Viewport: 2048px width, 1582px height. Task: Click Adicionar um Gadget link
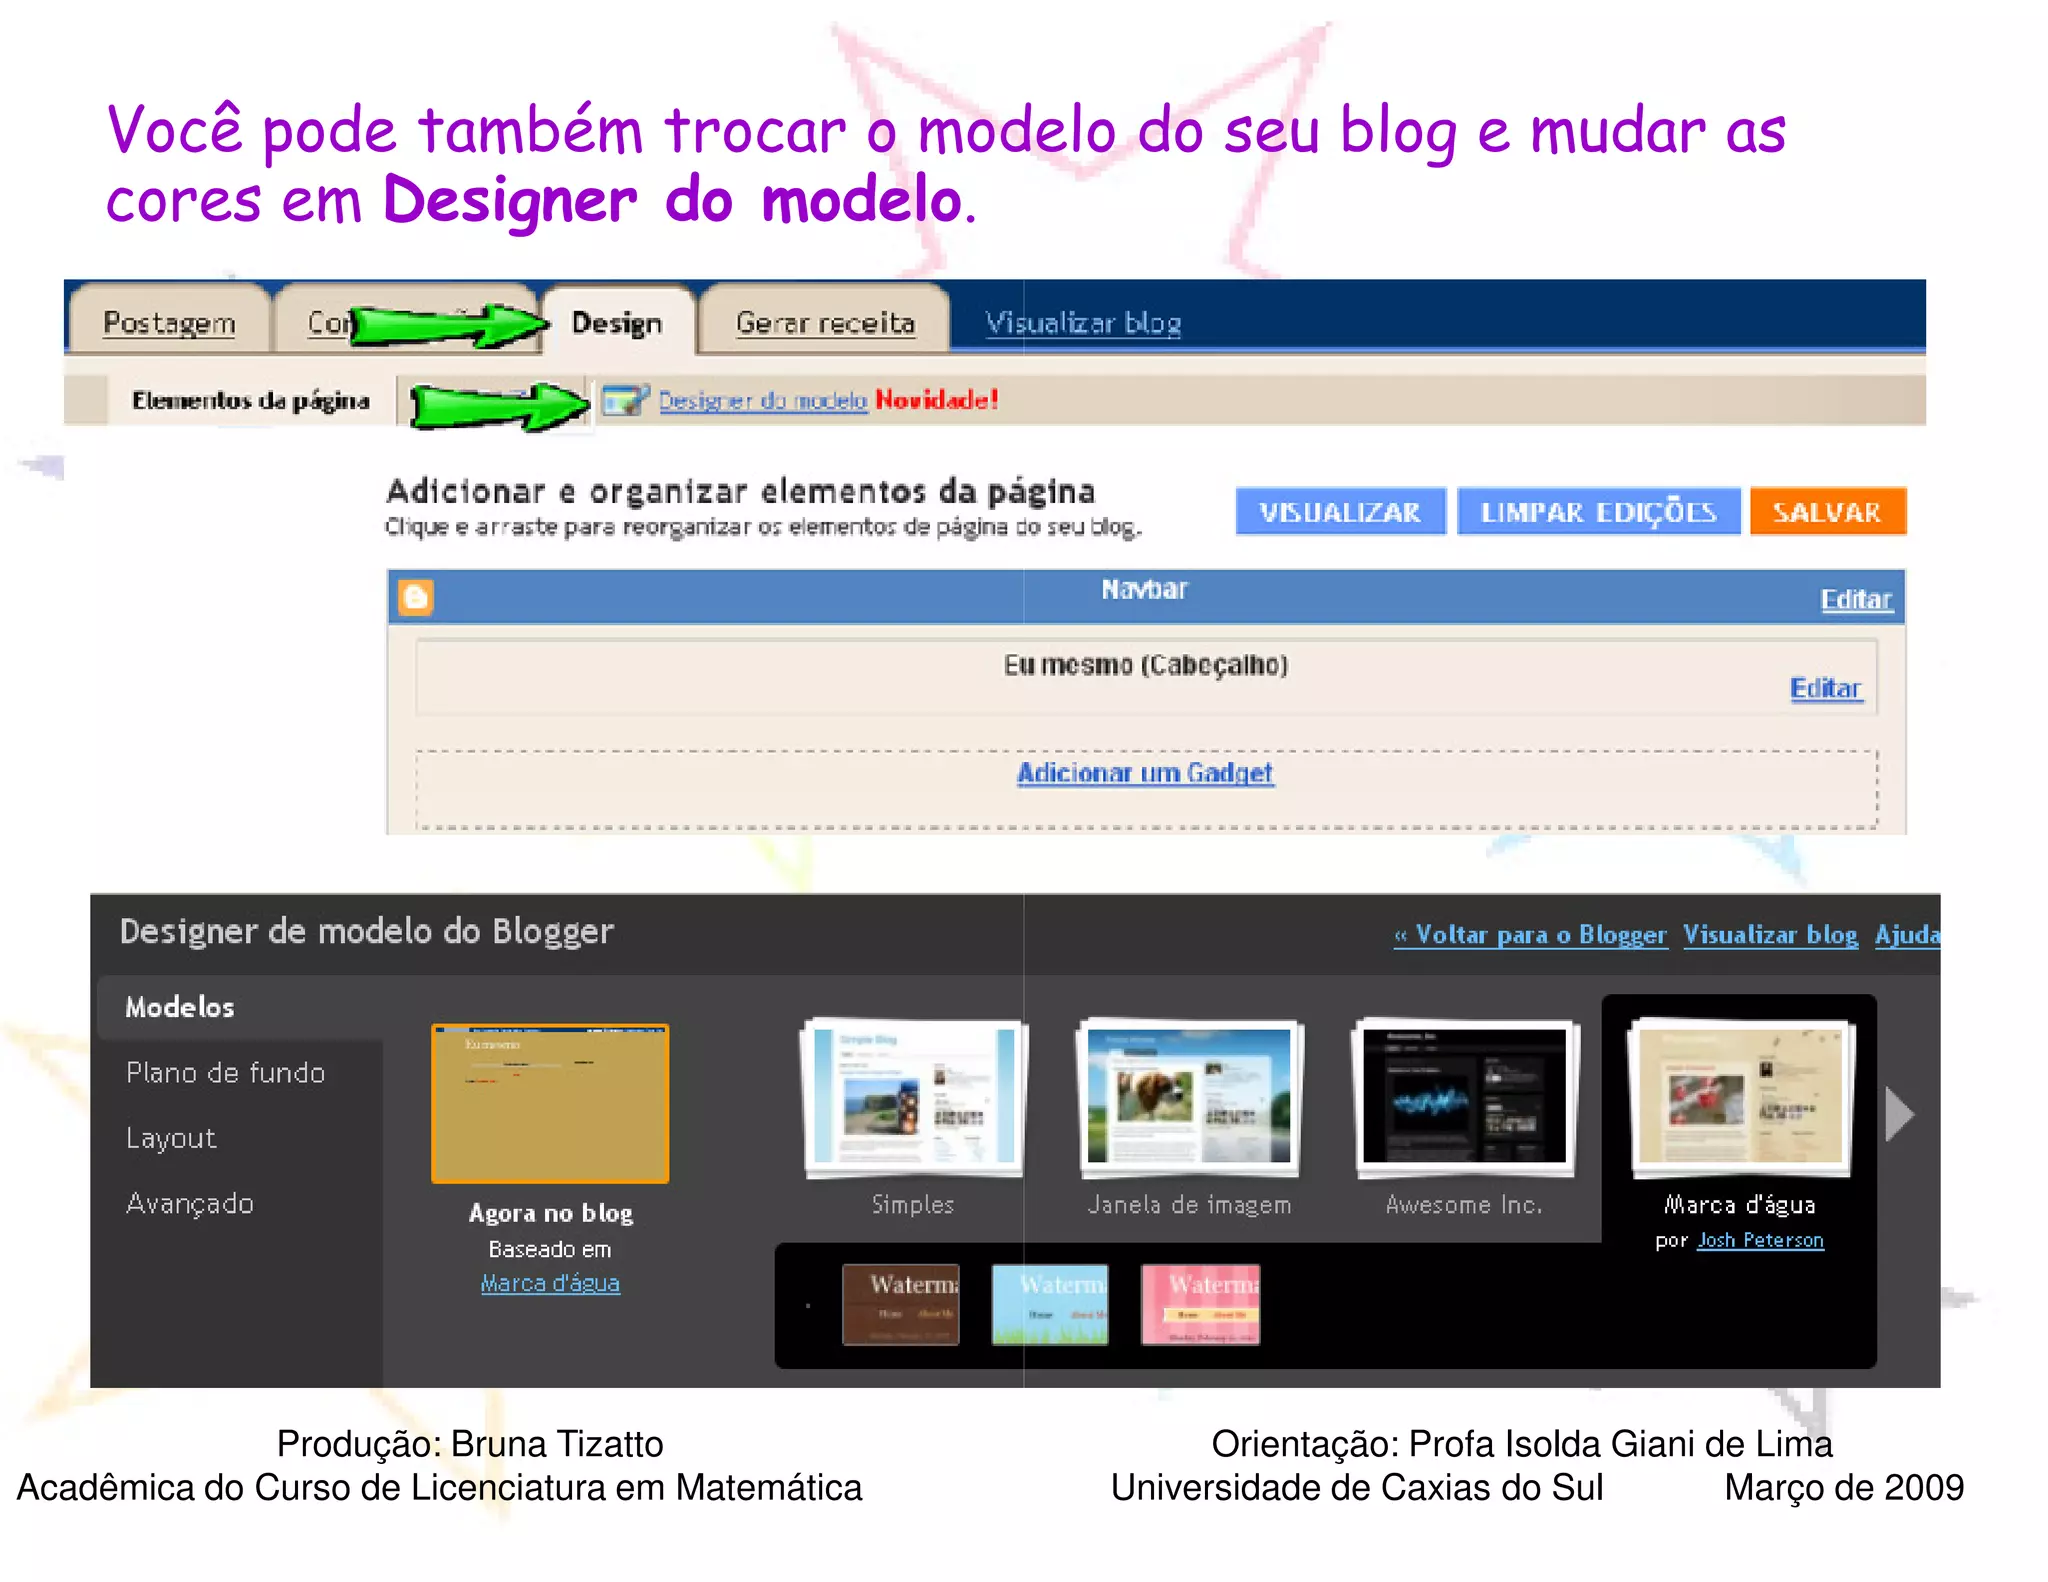point(1145,773)
